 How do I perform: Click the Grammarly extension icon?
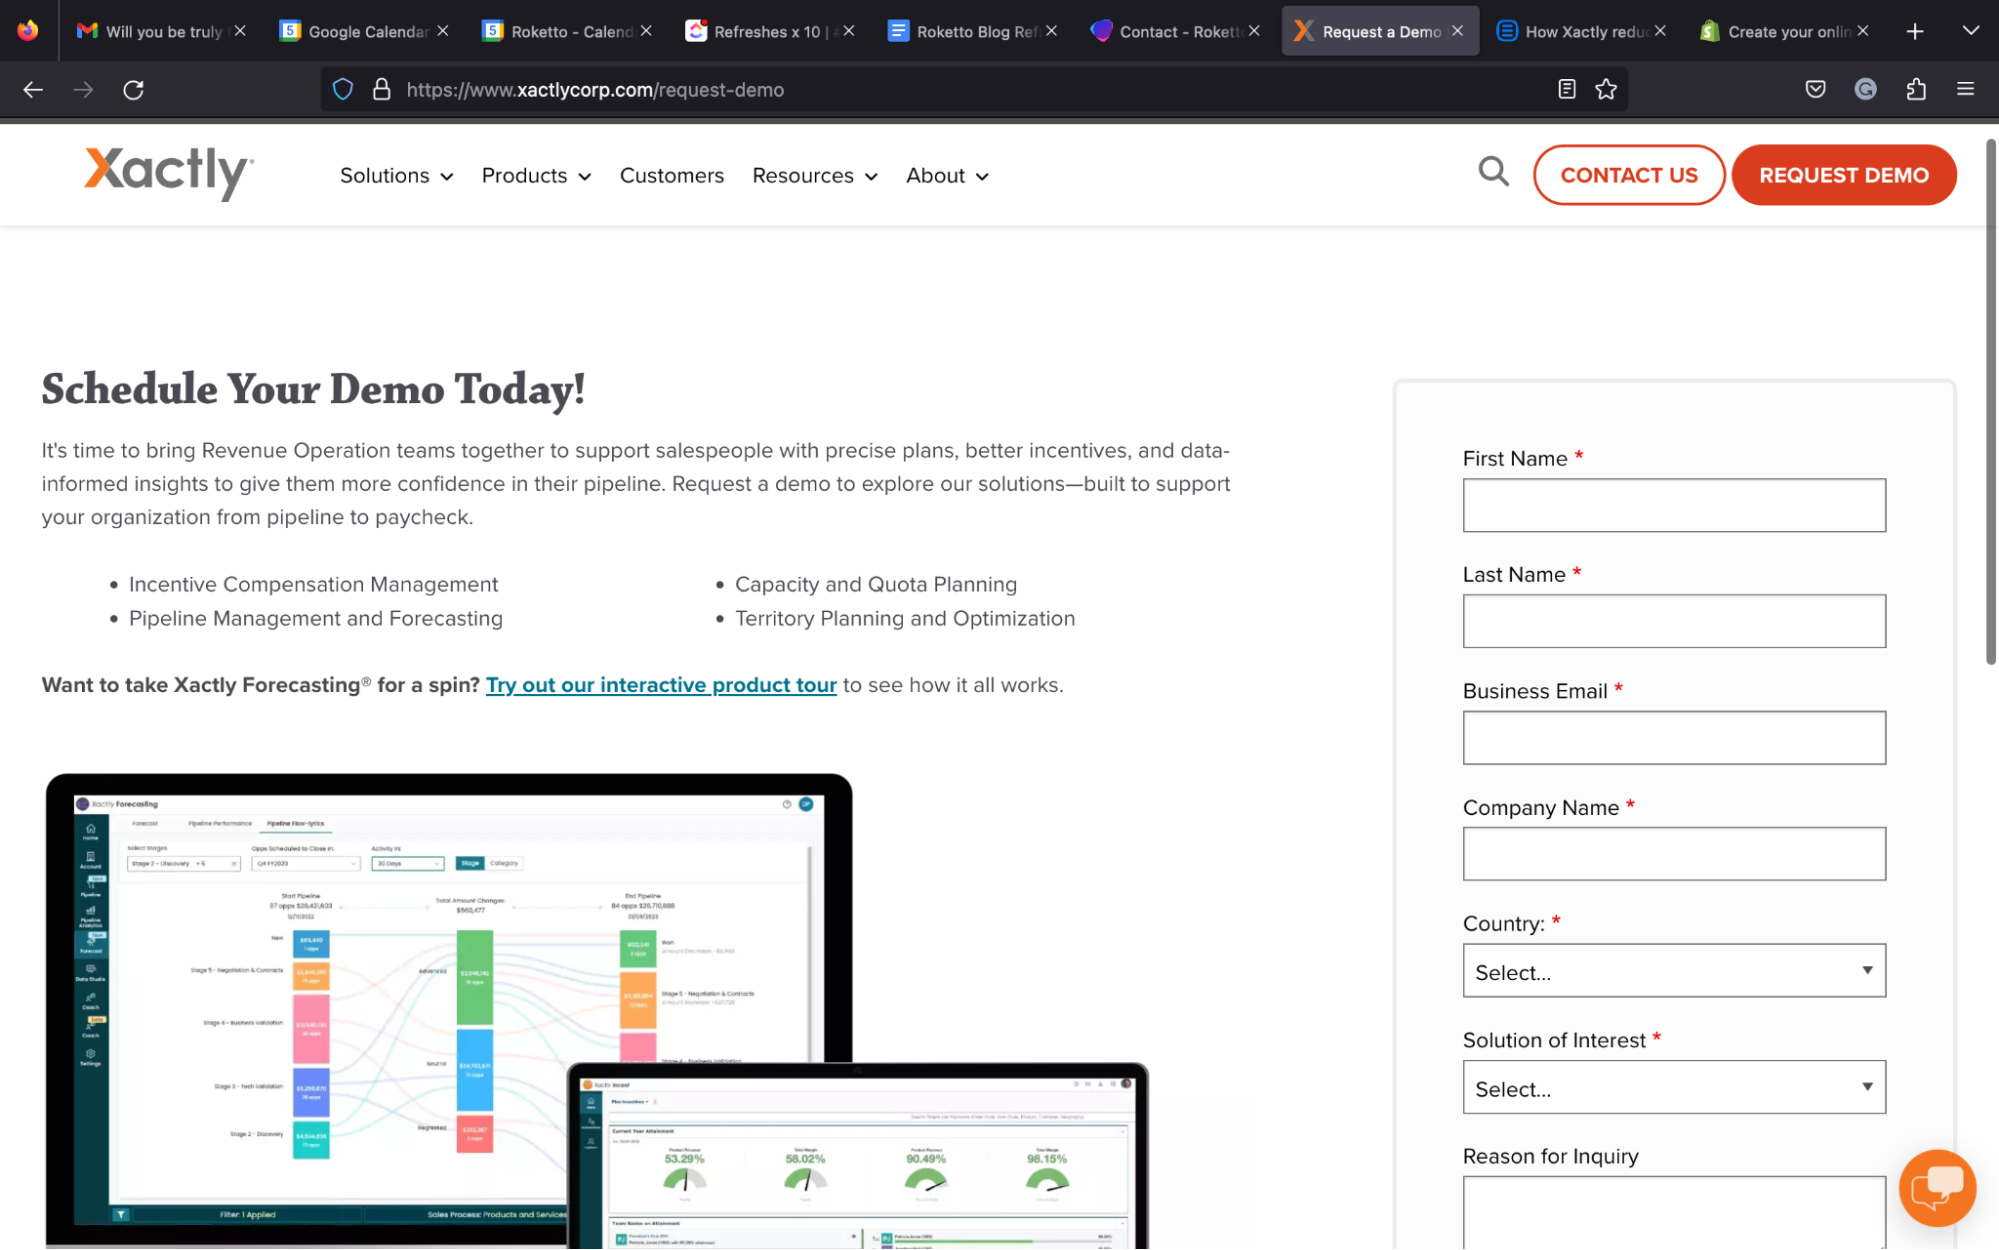tap(1865, 89)
